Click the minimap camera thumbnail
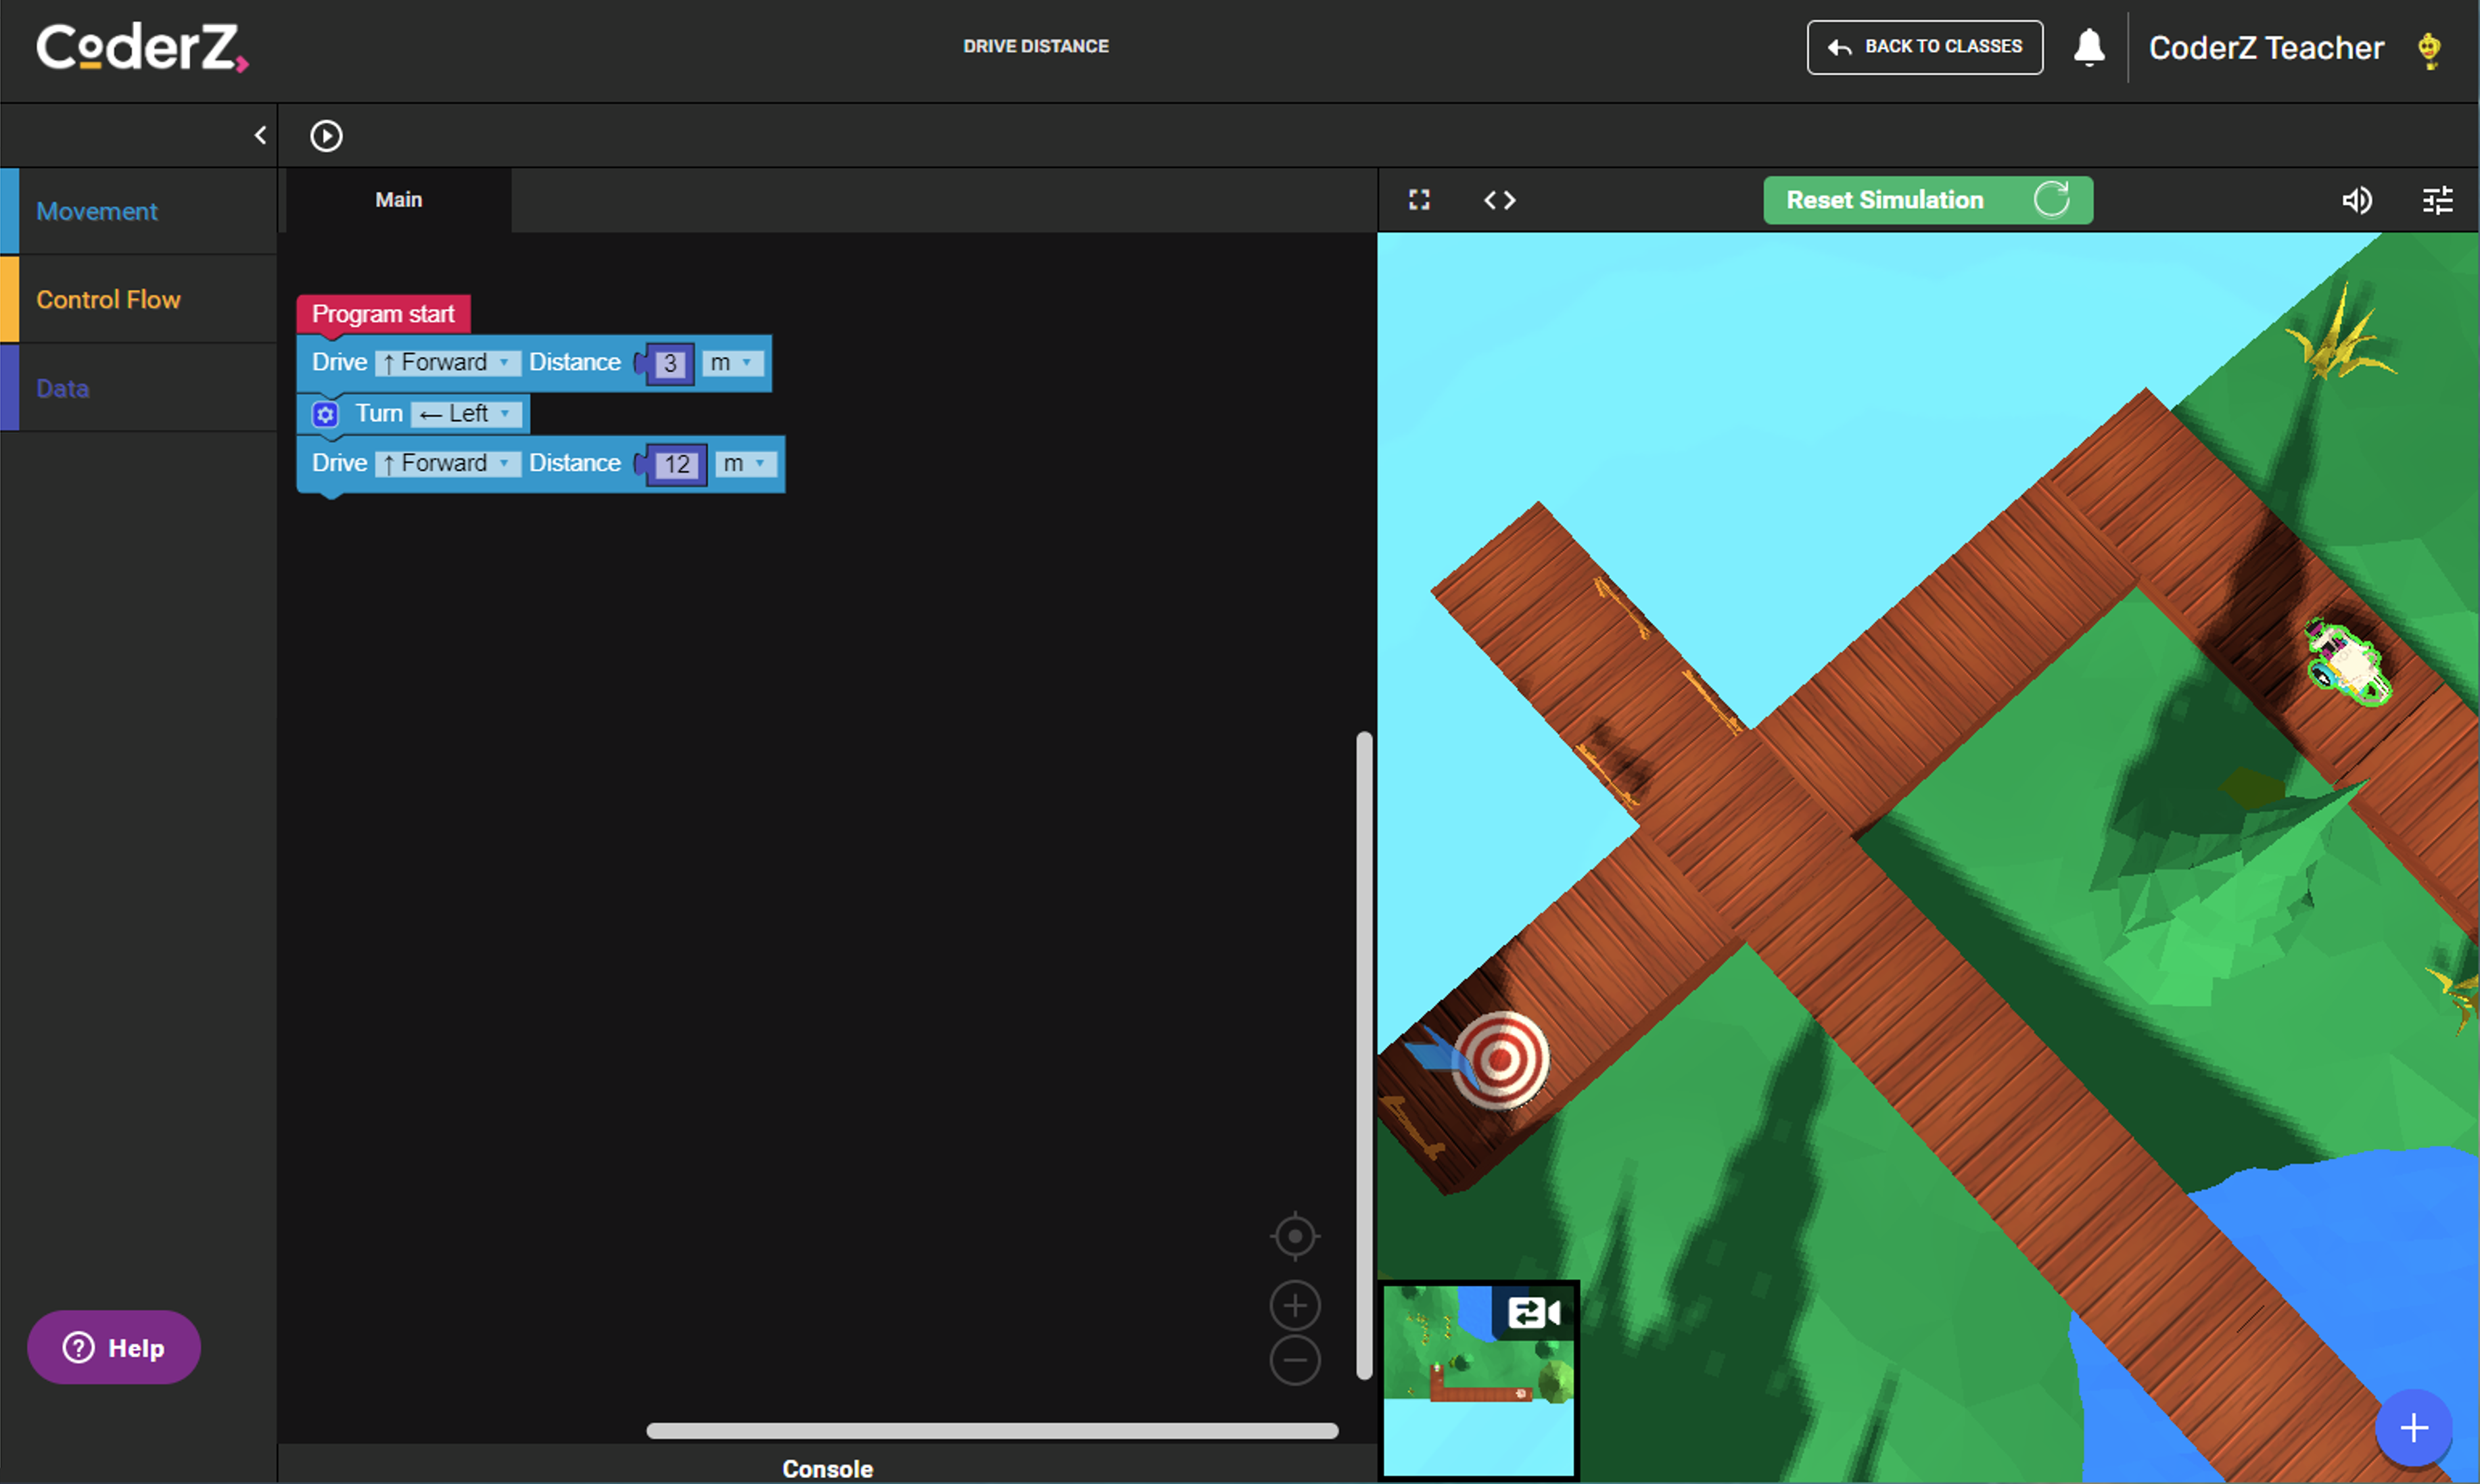Image resolution: width=2480 pixels, height=1484 pixels. pyautogui.click(x=1478, y=1380)
